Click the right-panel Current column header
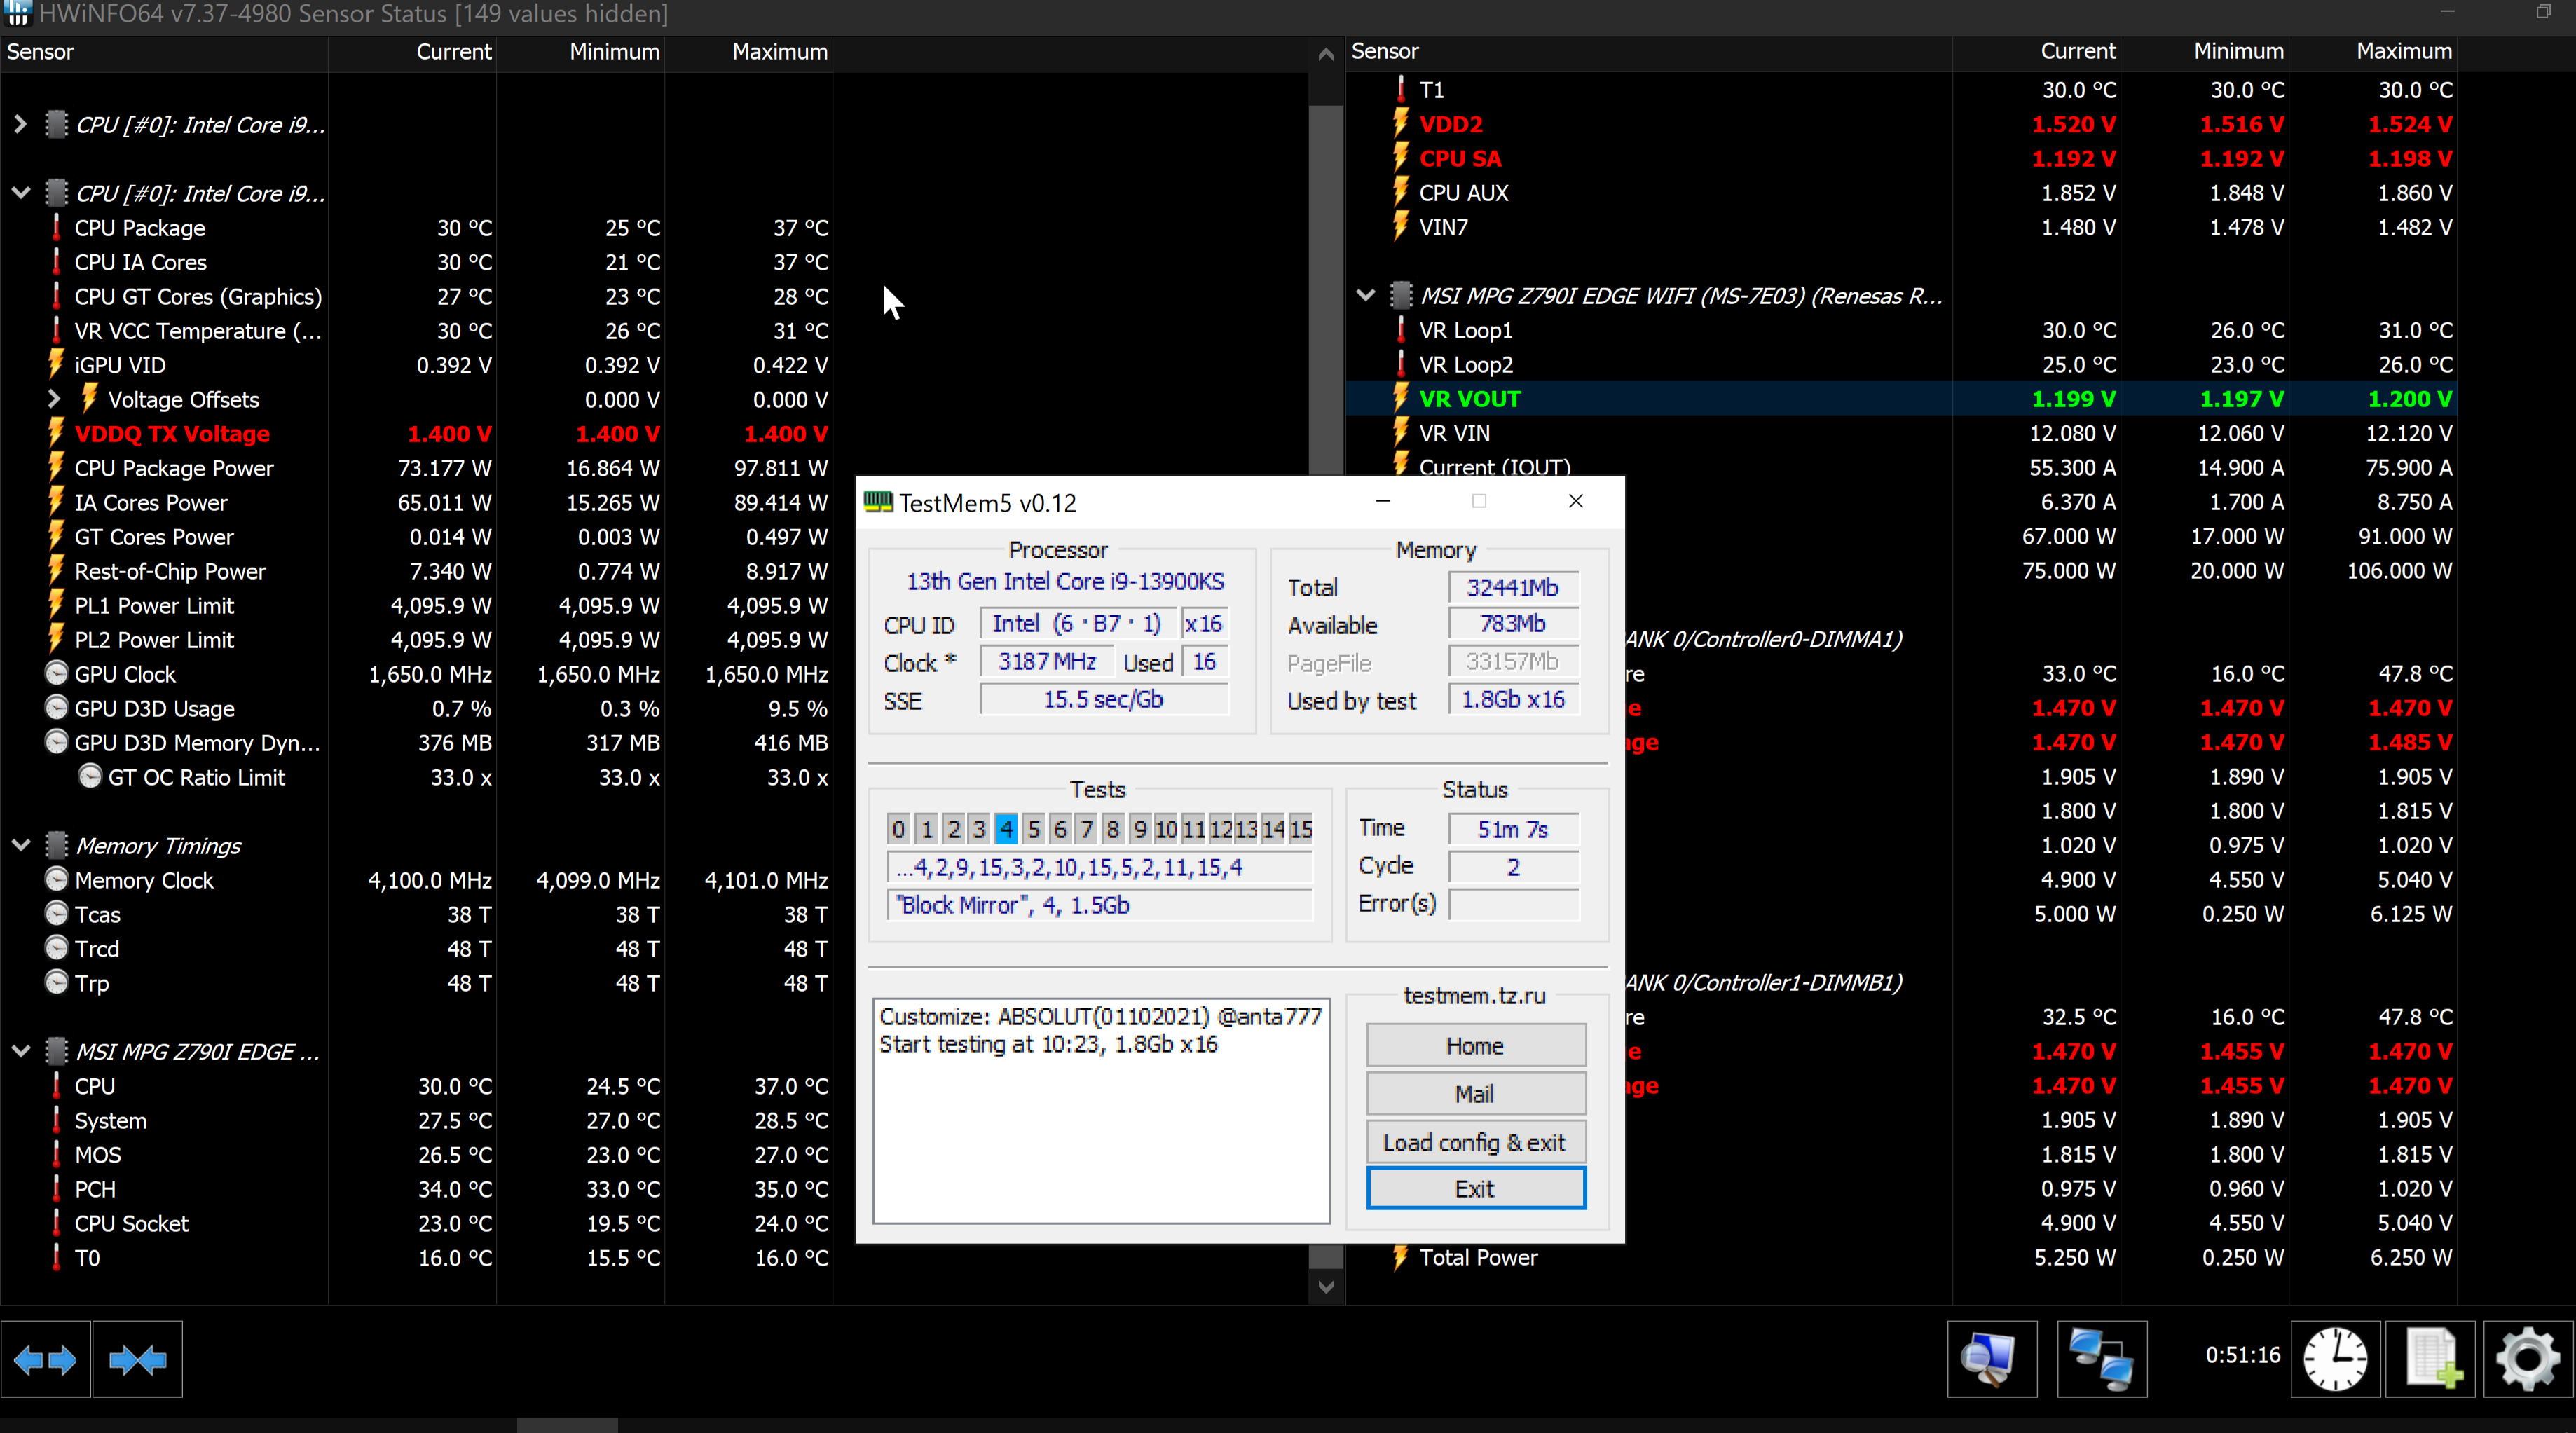The height and width of the screenshot is (1433, 2576). point(2037,51)
